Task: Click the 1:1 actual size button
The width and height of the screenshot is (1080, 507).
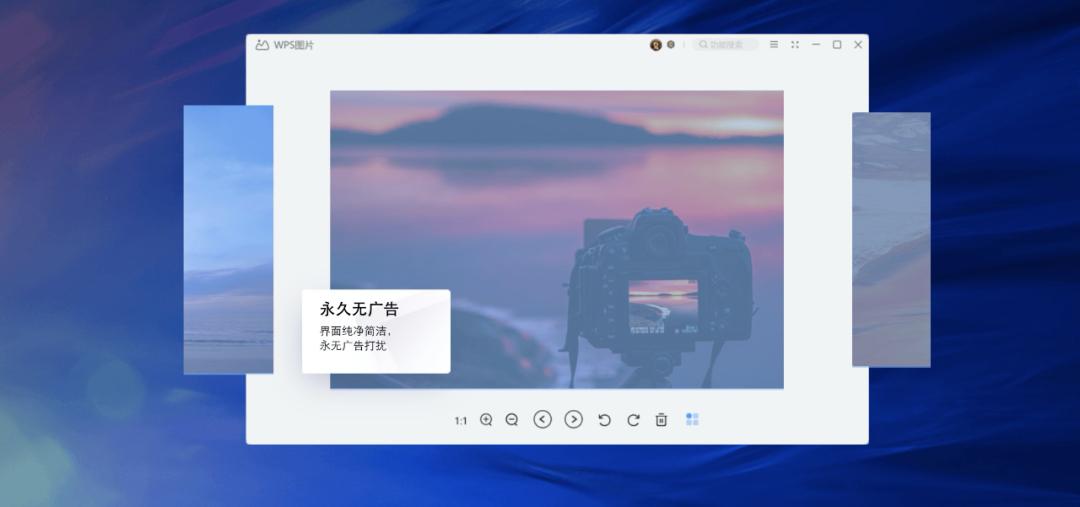Action: pos(461,420)
